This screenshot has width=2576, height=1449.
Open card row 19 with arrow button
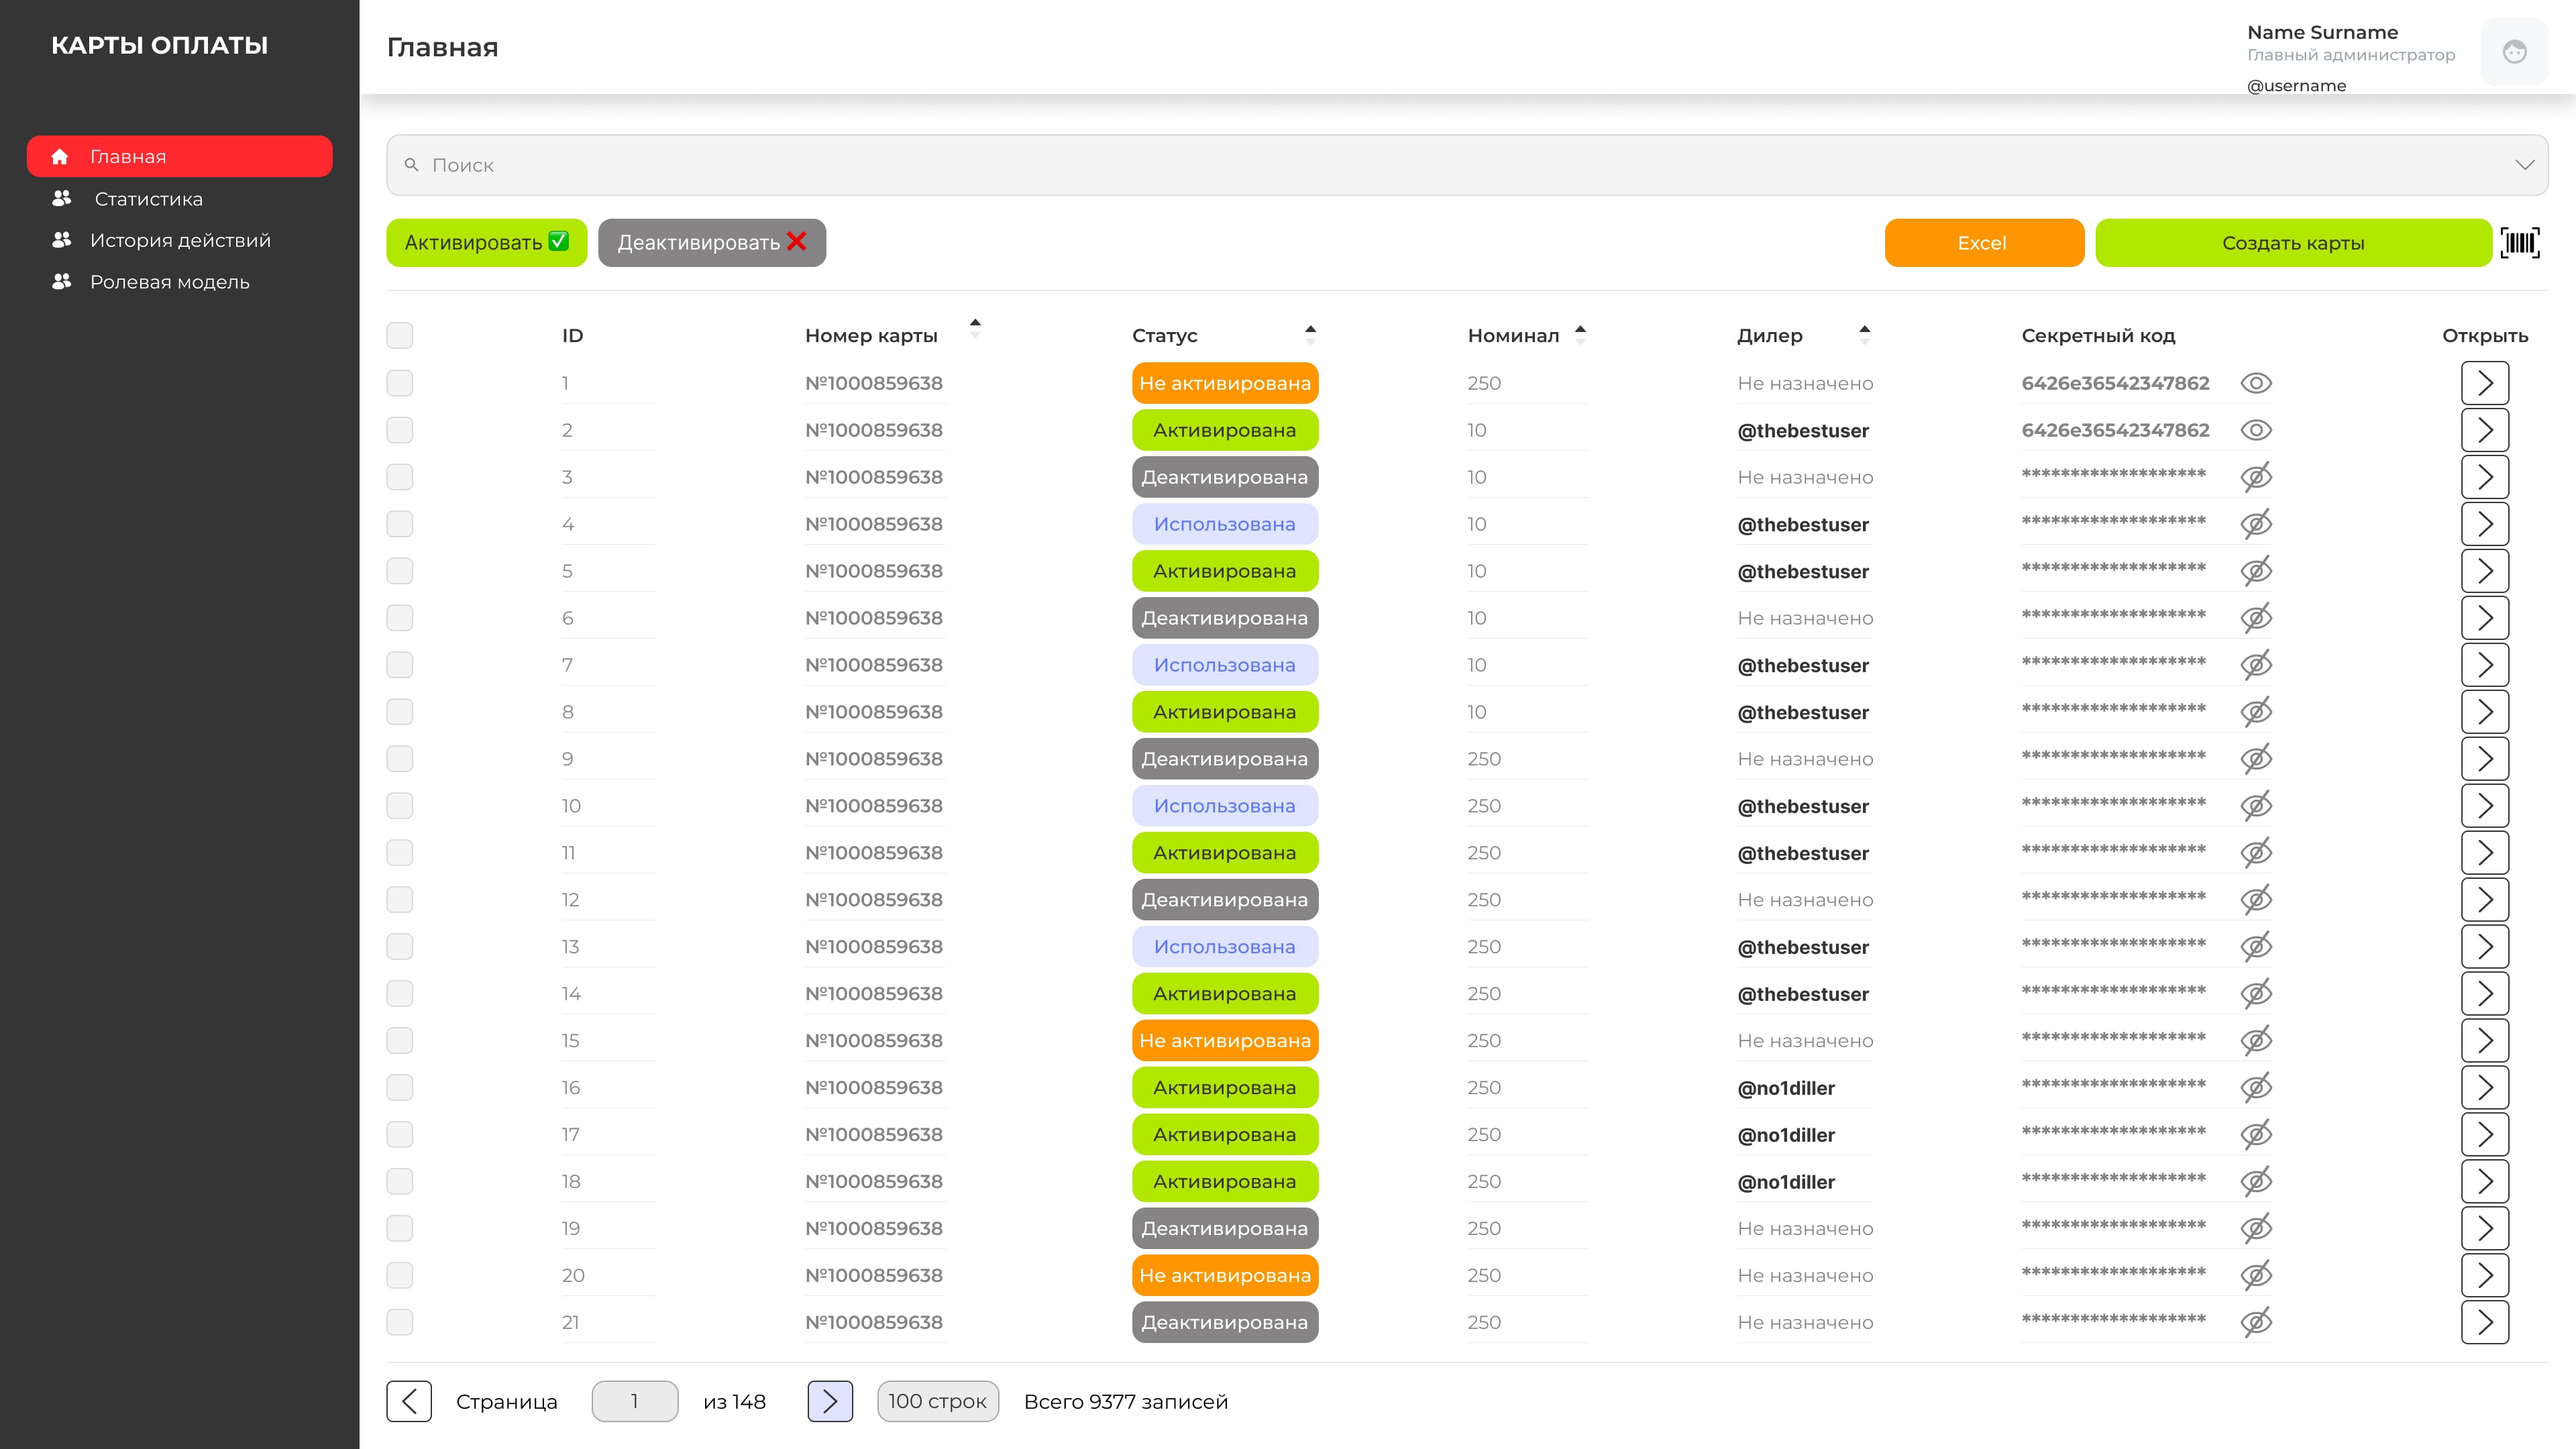[2485, 1229]
